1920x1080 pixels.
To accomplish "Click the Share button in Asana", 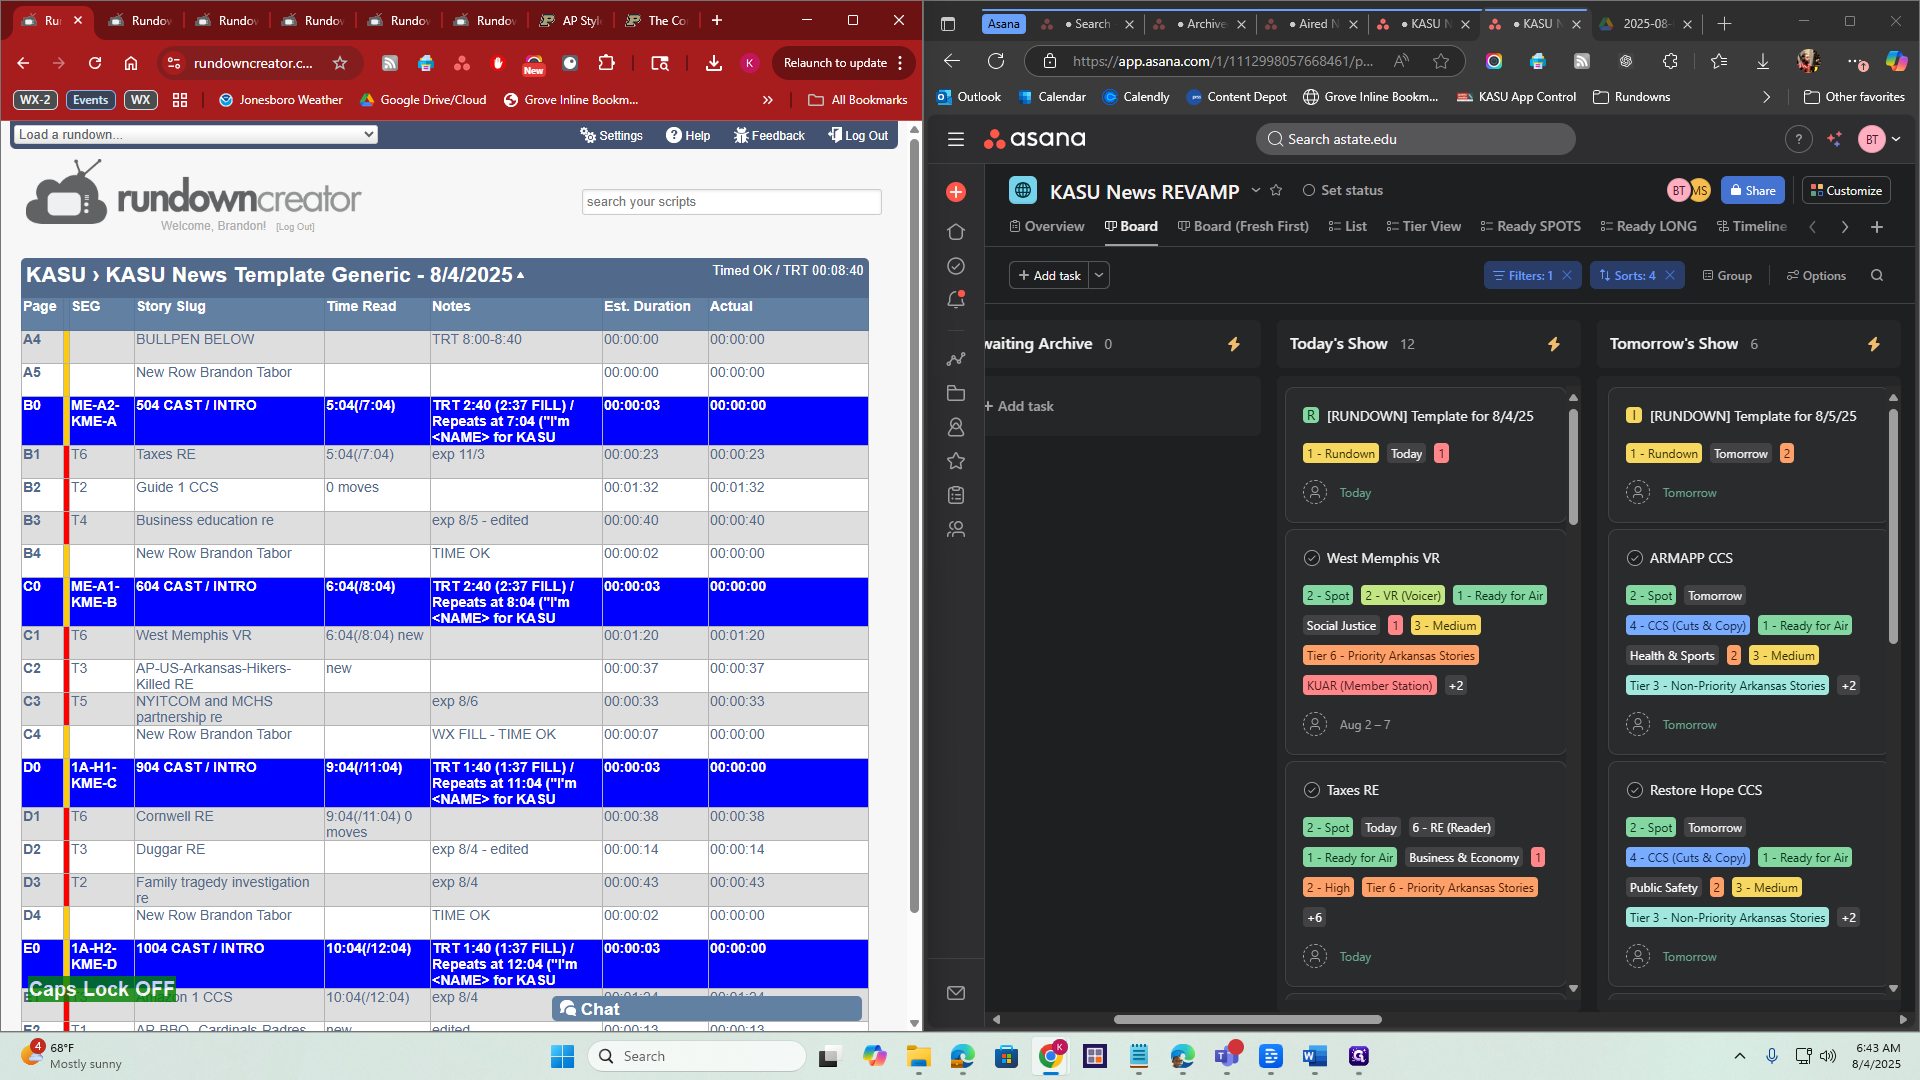I will point(1752,190).
